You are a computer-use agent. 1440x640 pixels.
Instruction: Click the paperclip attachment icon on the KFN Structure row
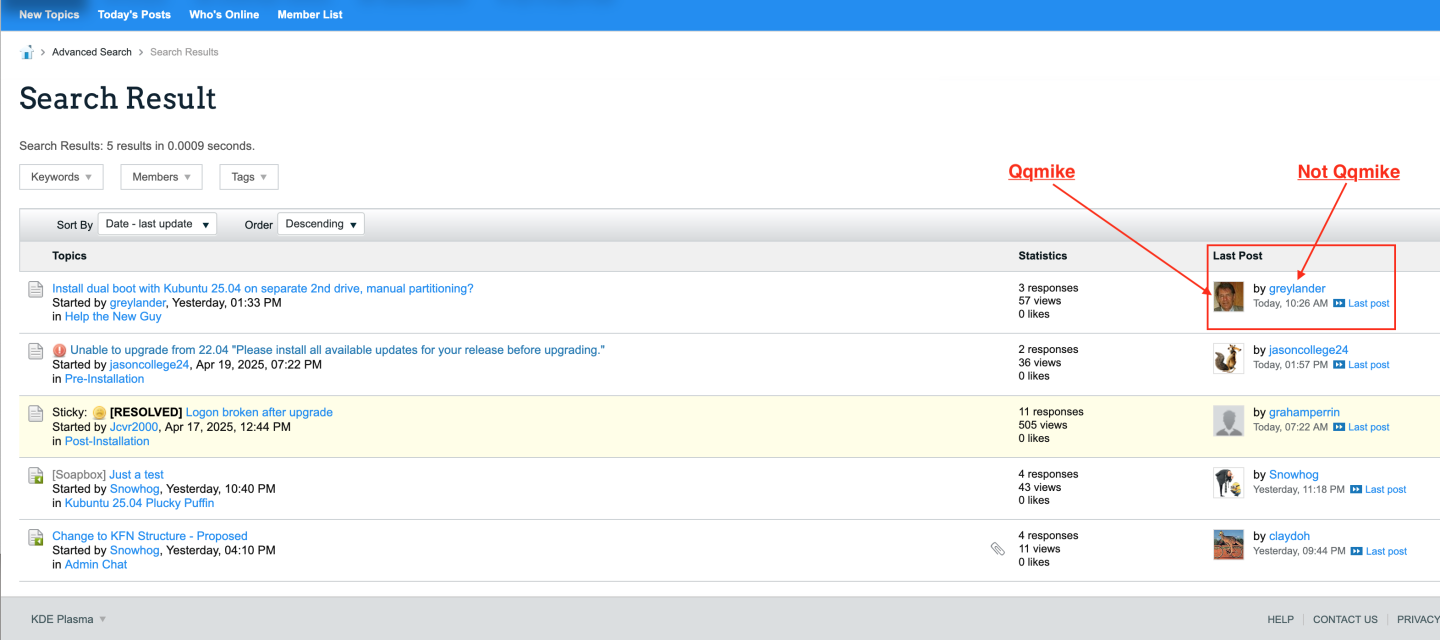click(997, 549)
